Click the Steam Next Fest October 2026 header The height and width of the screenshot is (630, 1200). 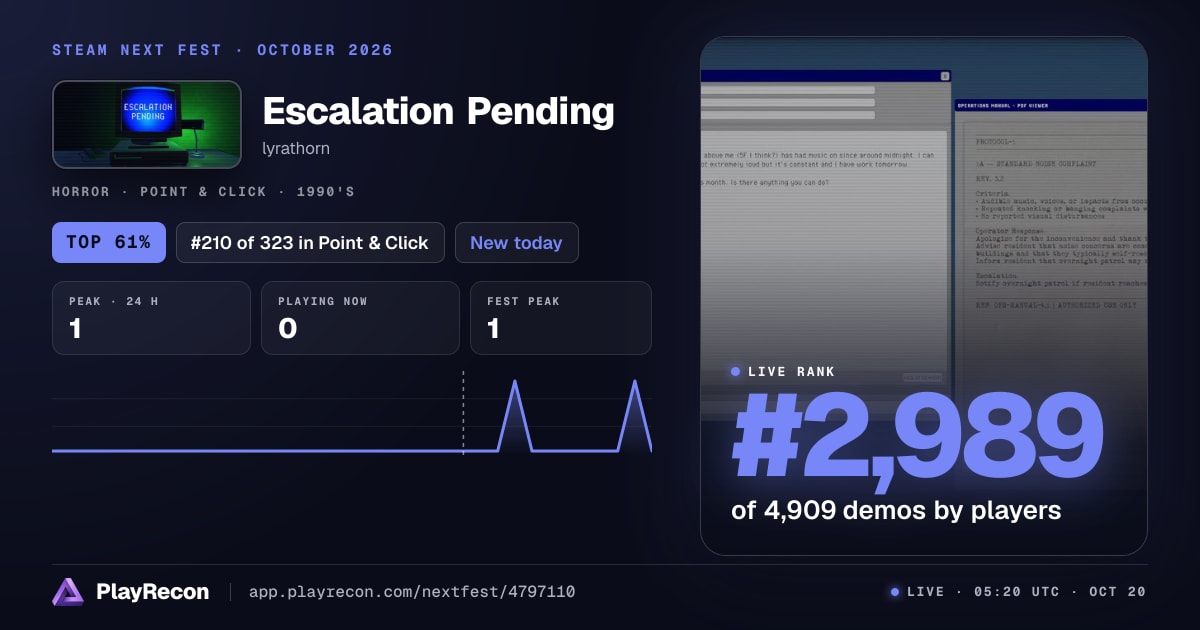222,50
